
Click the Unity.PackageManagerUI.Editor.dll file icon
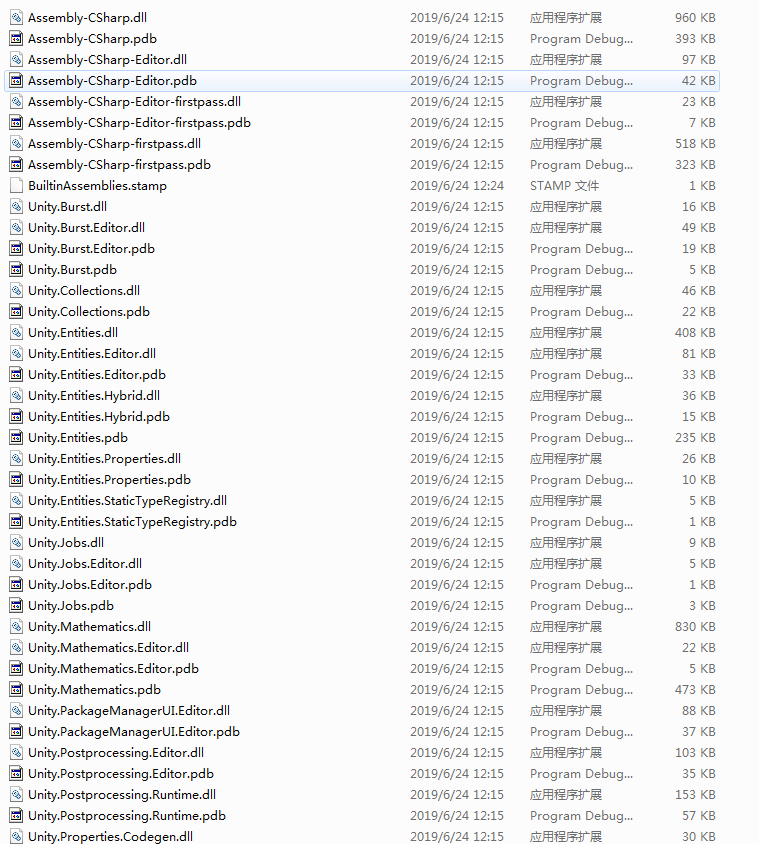pos(17,711)
